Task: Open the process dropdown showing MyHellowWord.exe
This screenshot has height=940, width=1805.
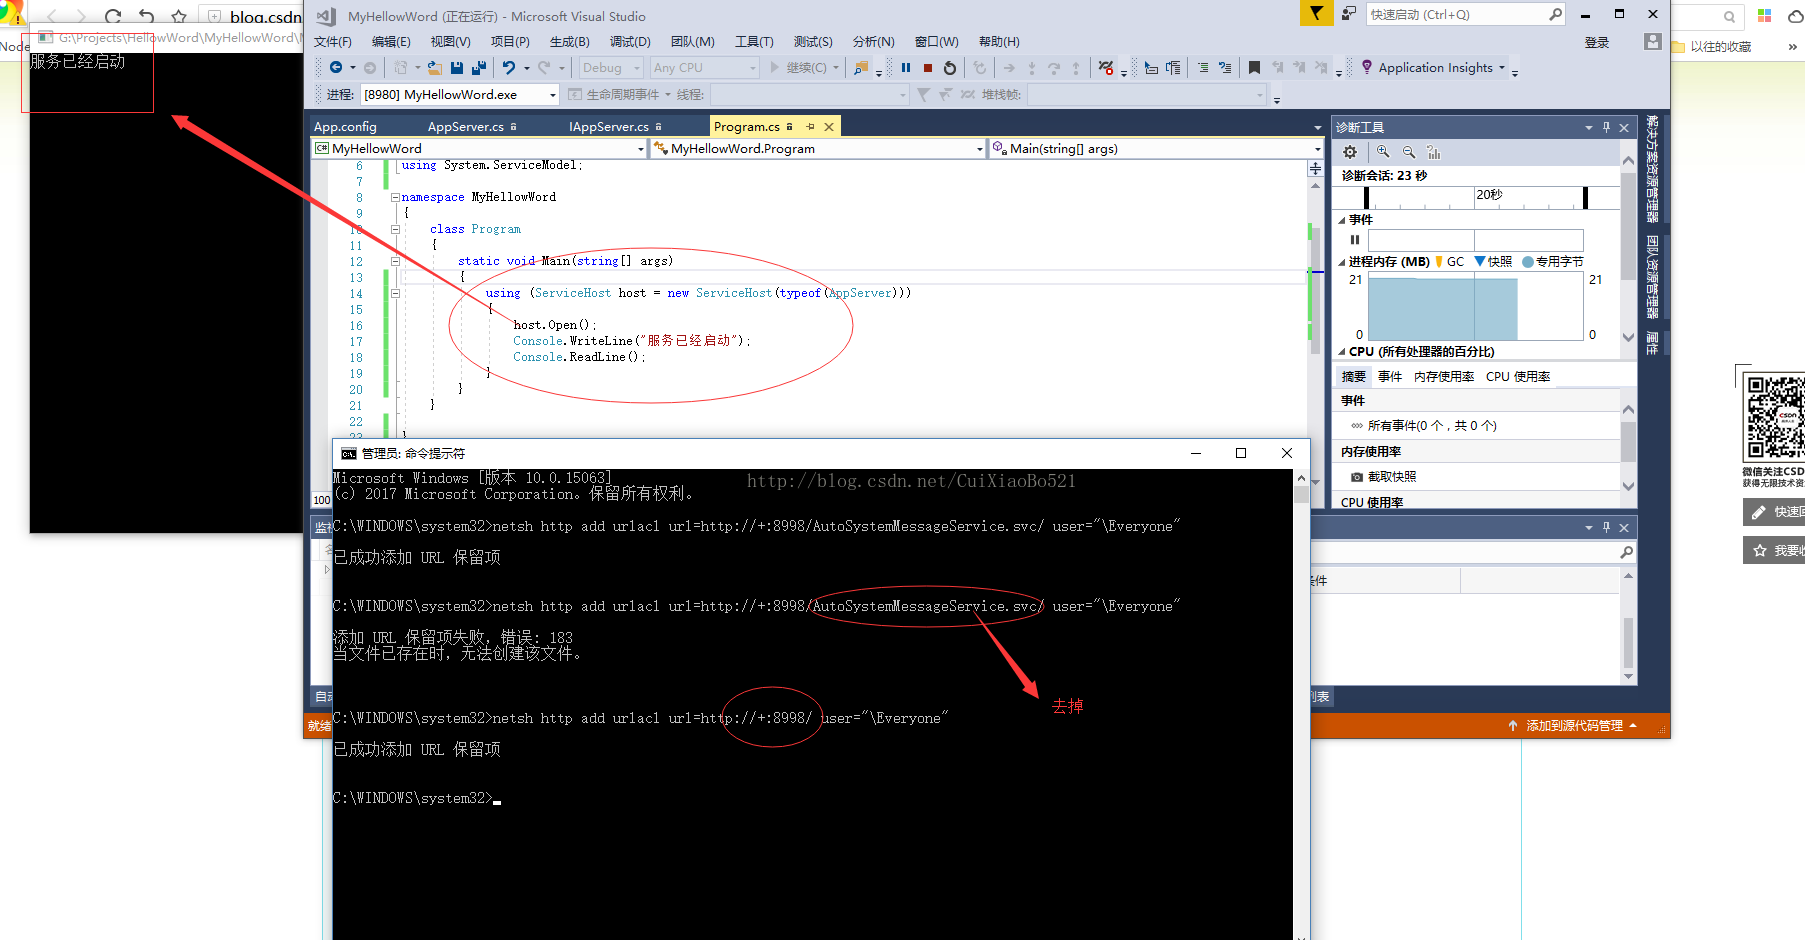Action: pos(552,94)
